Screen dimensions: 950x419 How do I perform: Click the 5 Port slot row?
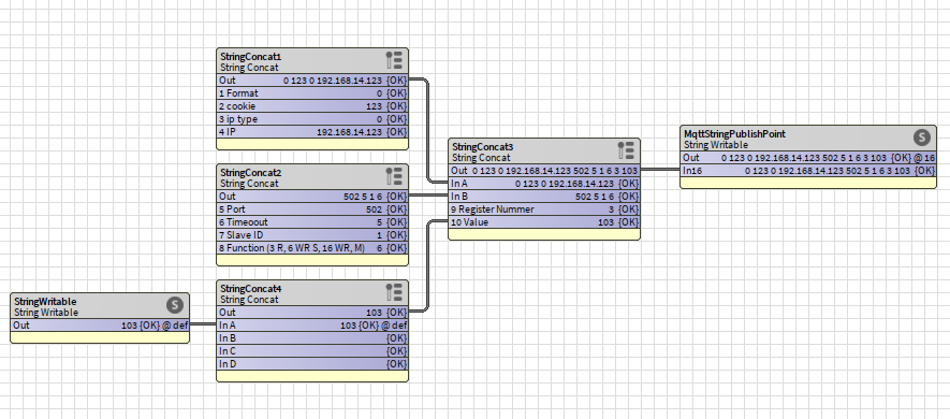pos(313,210)
